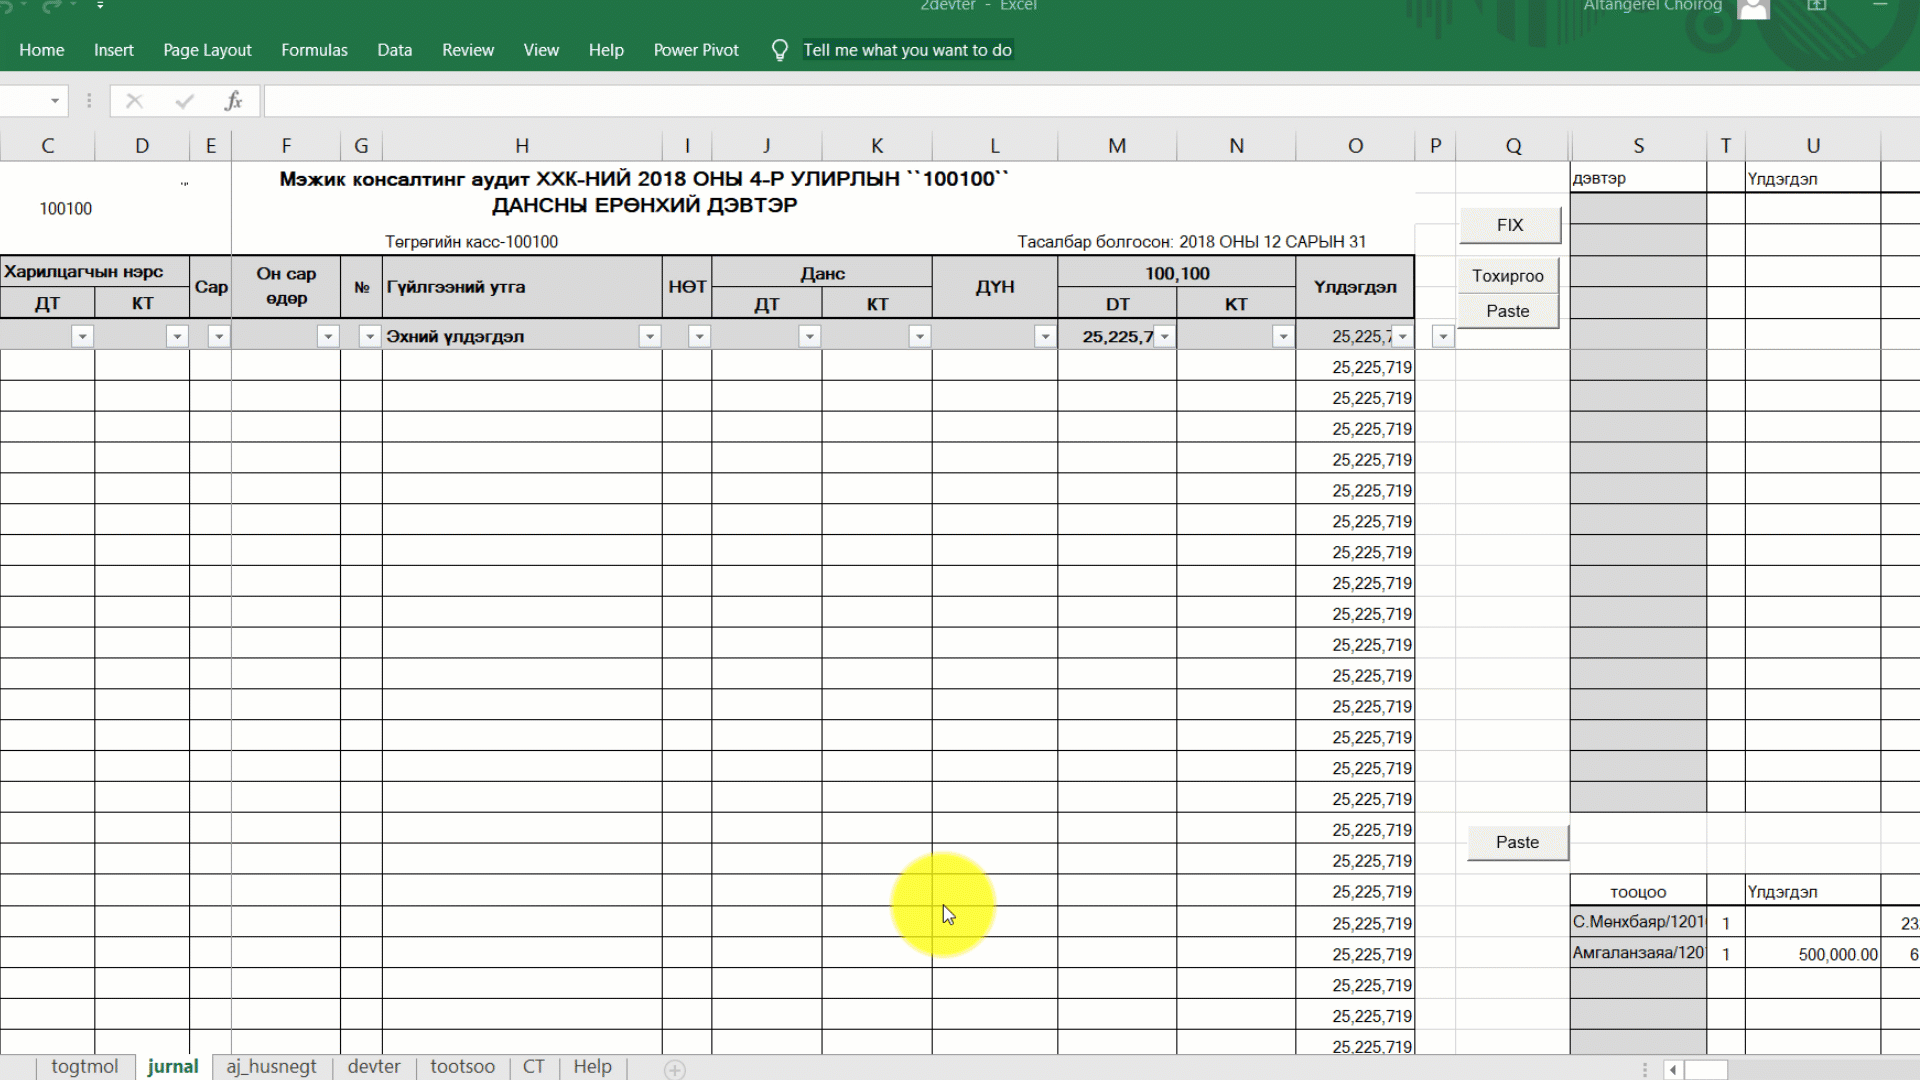Click the Insert Function fx icon
1920x1080 pixels.
point(233,101)
